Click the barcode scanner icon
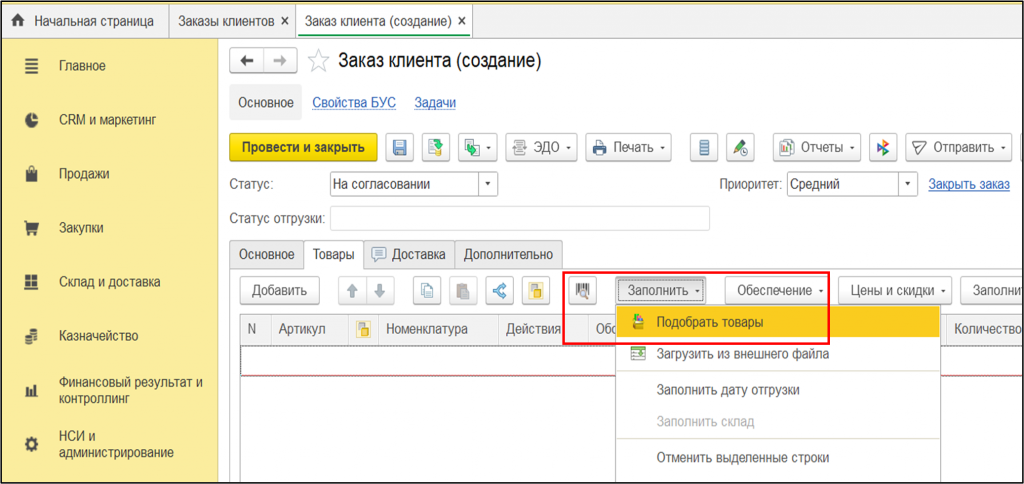 coord(582,291)
